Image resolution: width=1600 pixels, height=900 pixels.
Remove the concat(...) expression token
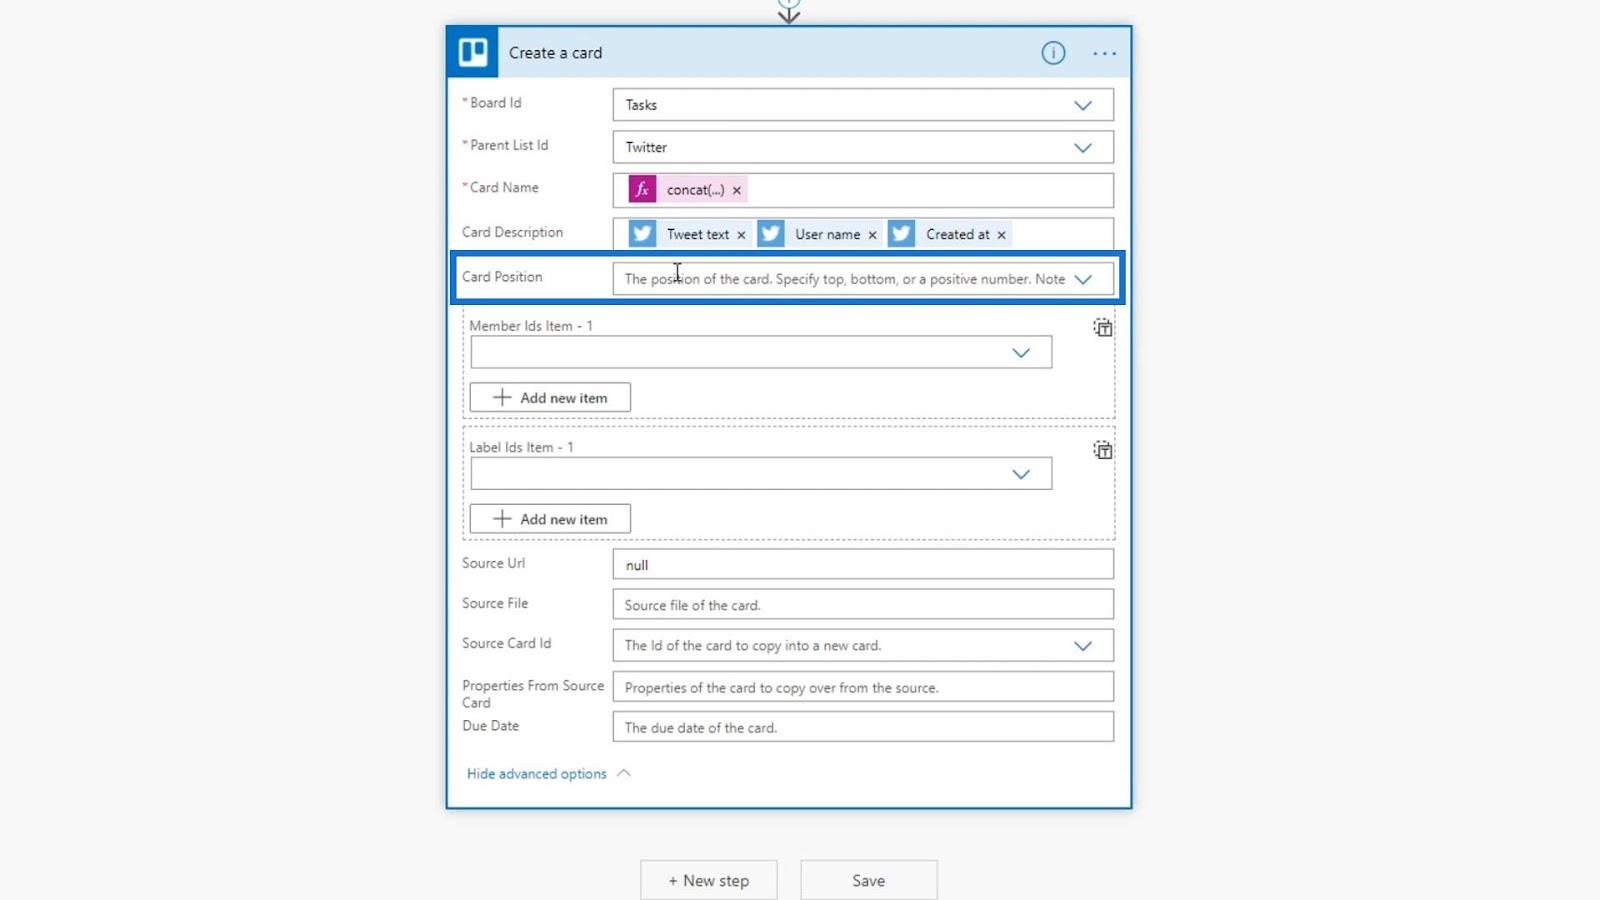tap(737, 190)
